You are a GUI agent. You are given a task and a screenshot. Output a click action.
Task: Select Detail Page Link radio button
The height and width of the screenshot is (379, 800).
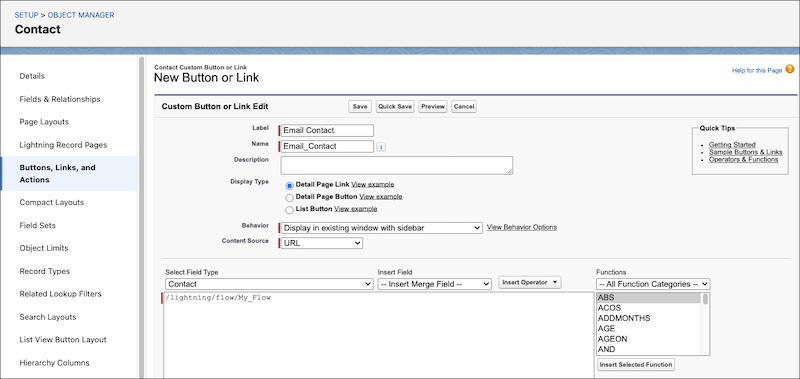point(289,186)
